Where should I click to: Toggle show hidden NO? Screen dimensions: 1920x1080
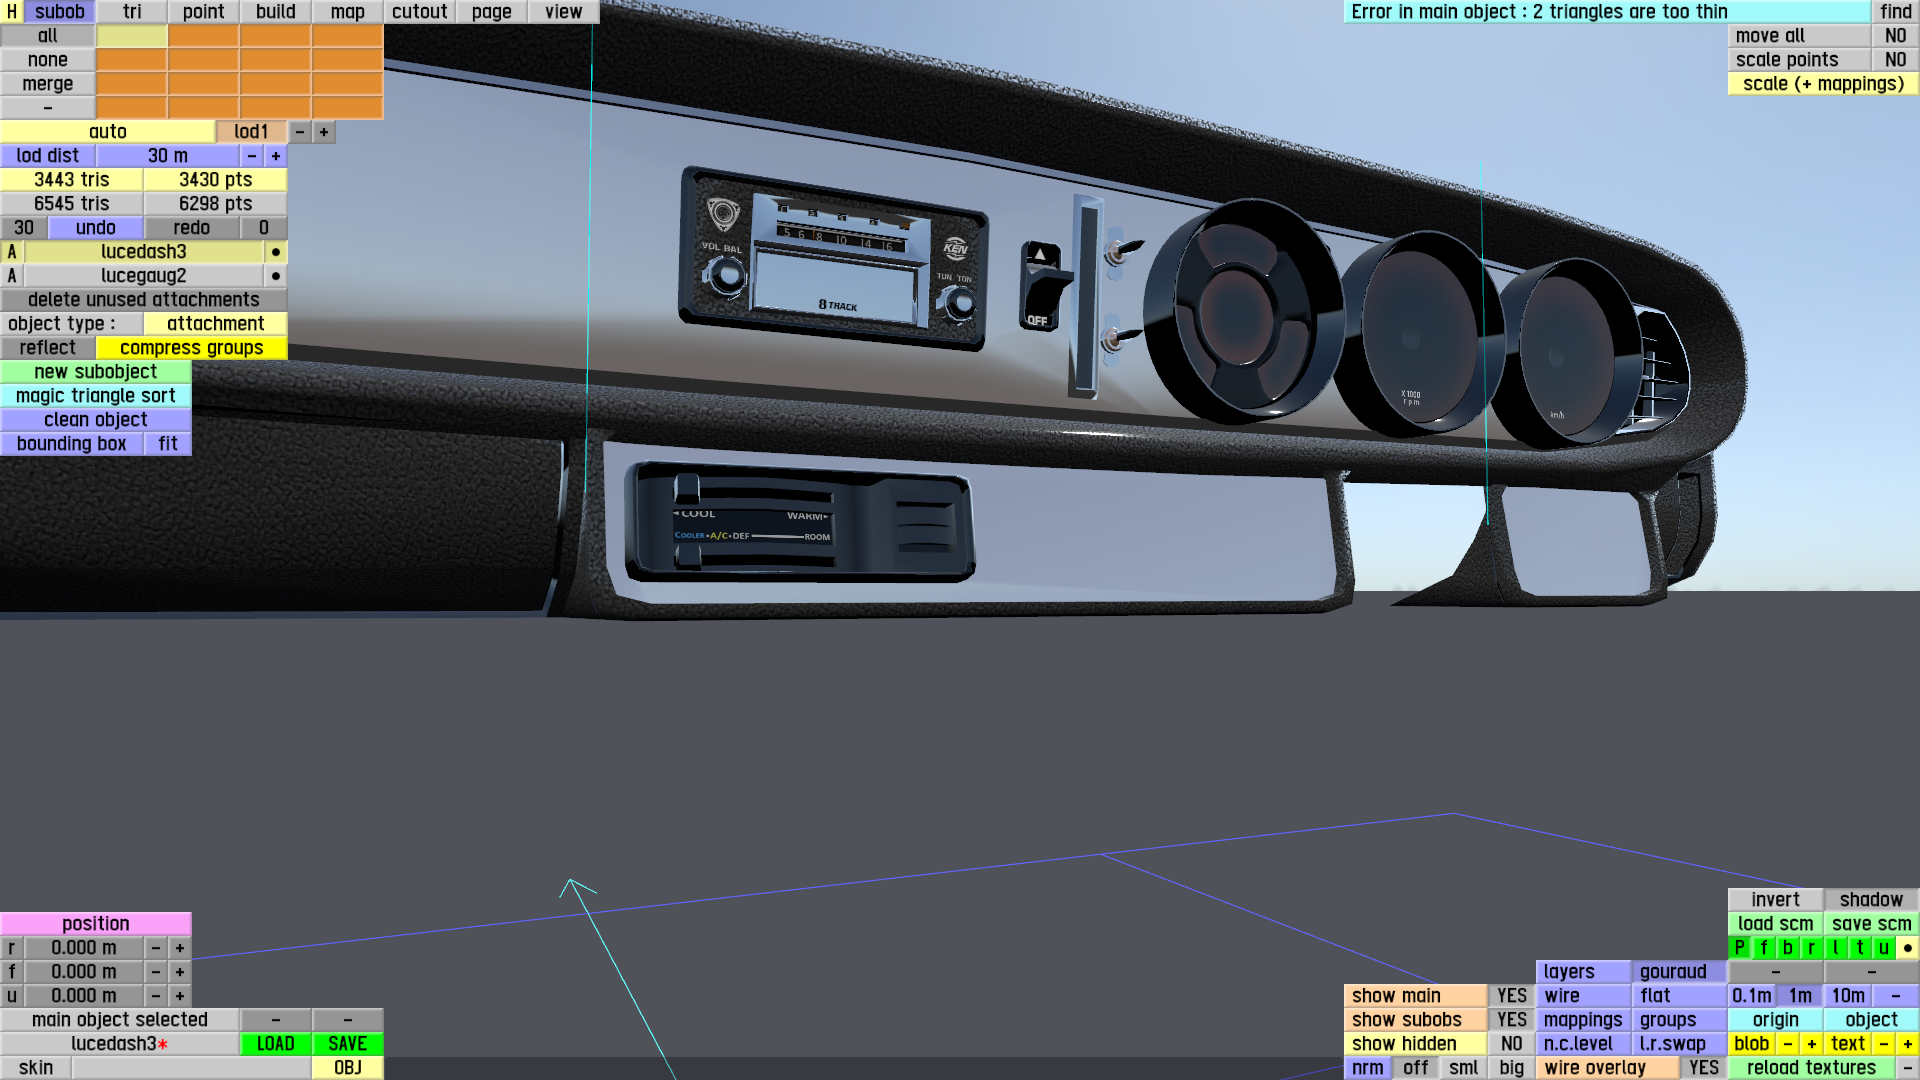pyautogui.click(x=1511, y=1043)
